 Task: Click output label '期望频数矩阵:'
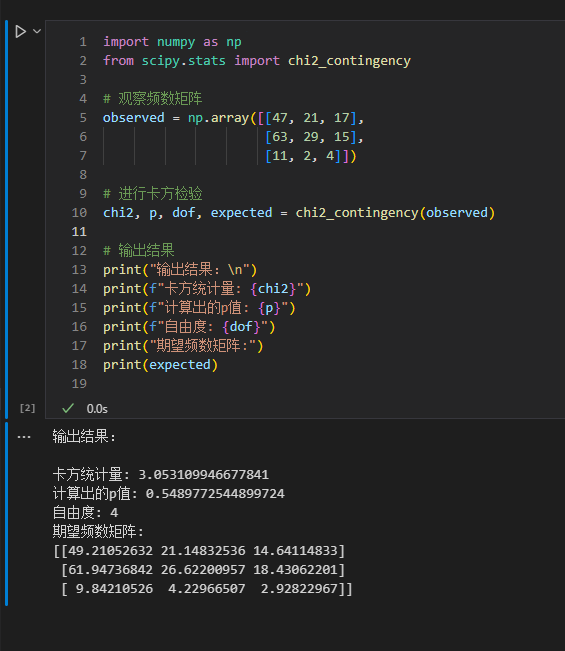click(98, 531)
